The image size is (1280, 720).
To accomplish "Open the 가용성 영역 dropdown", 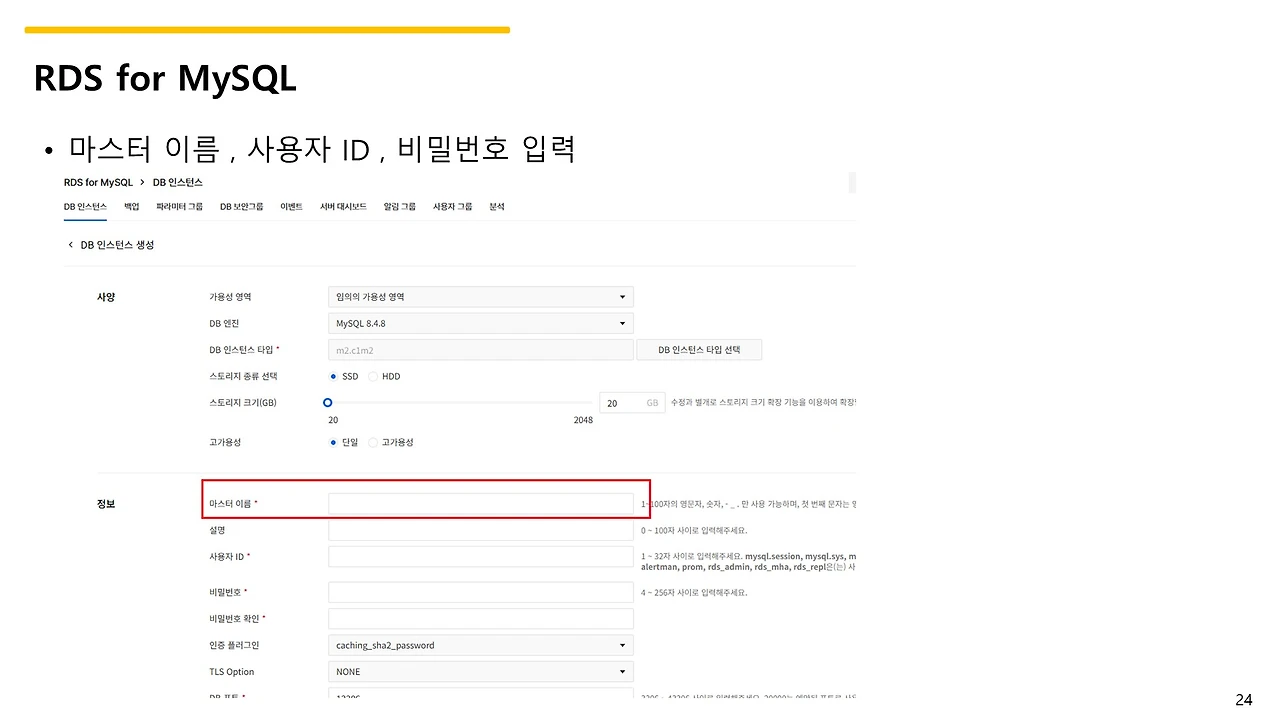I will coord(480,296).
